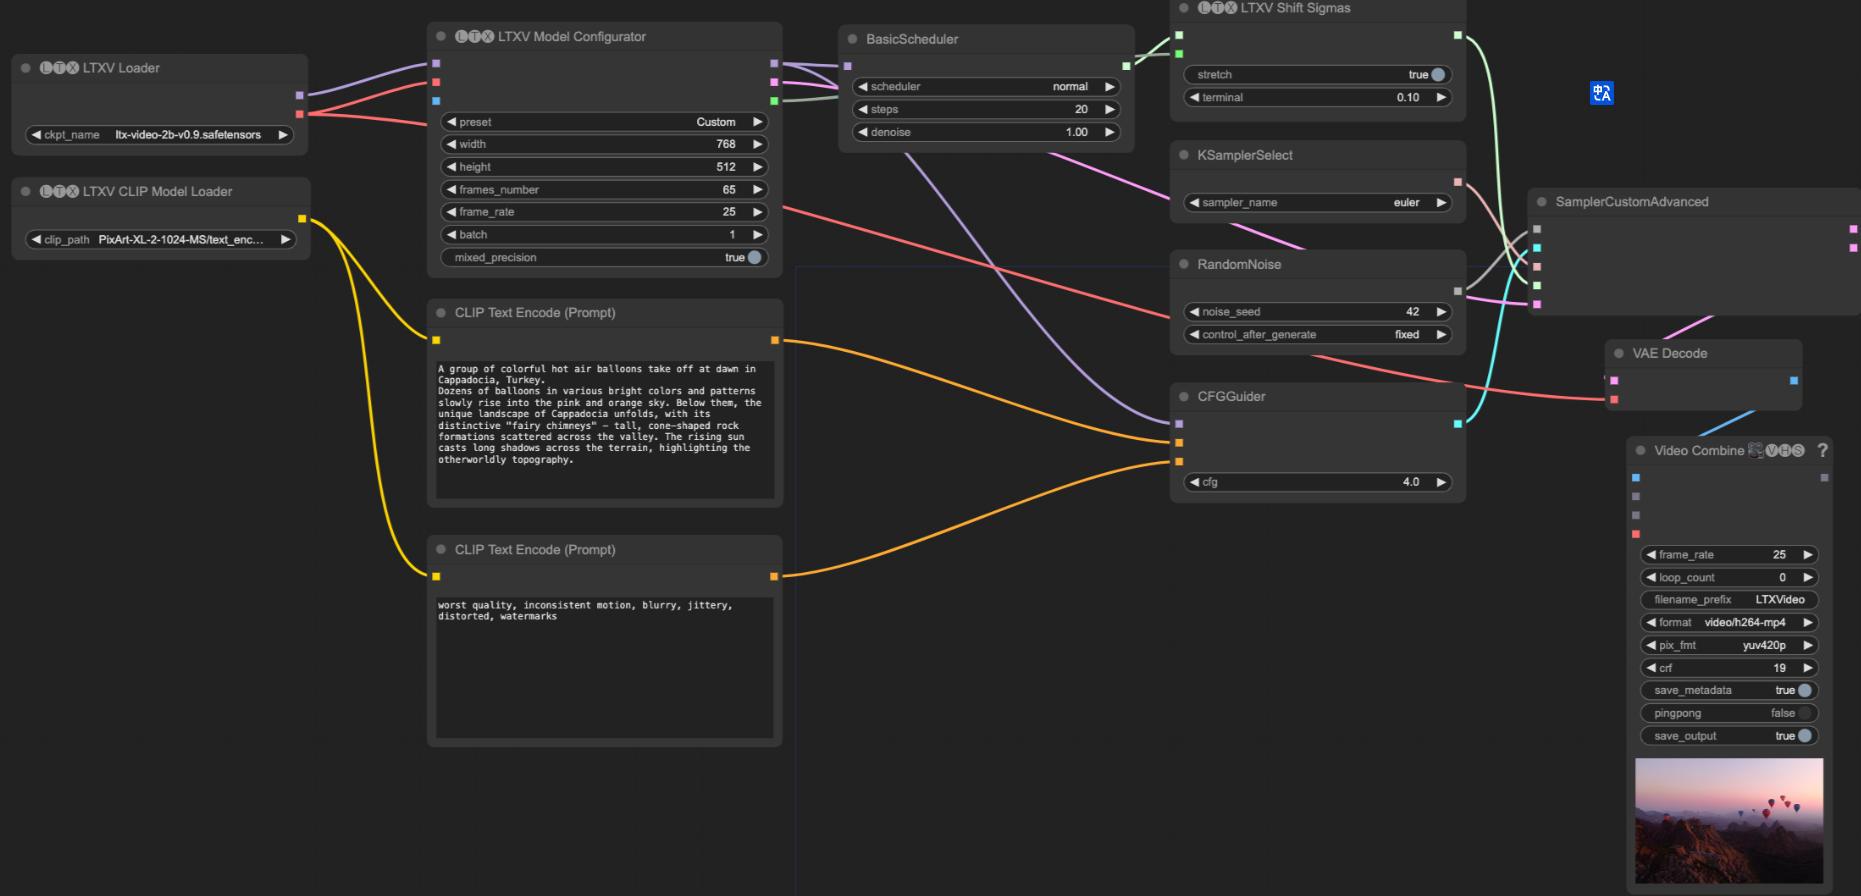Collapse the VAE Decode node via its dot
Screen dimensions: 1861x896
tap(1619, 354)
